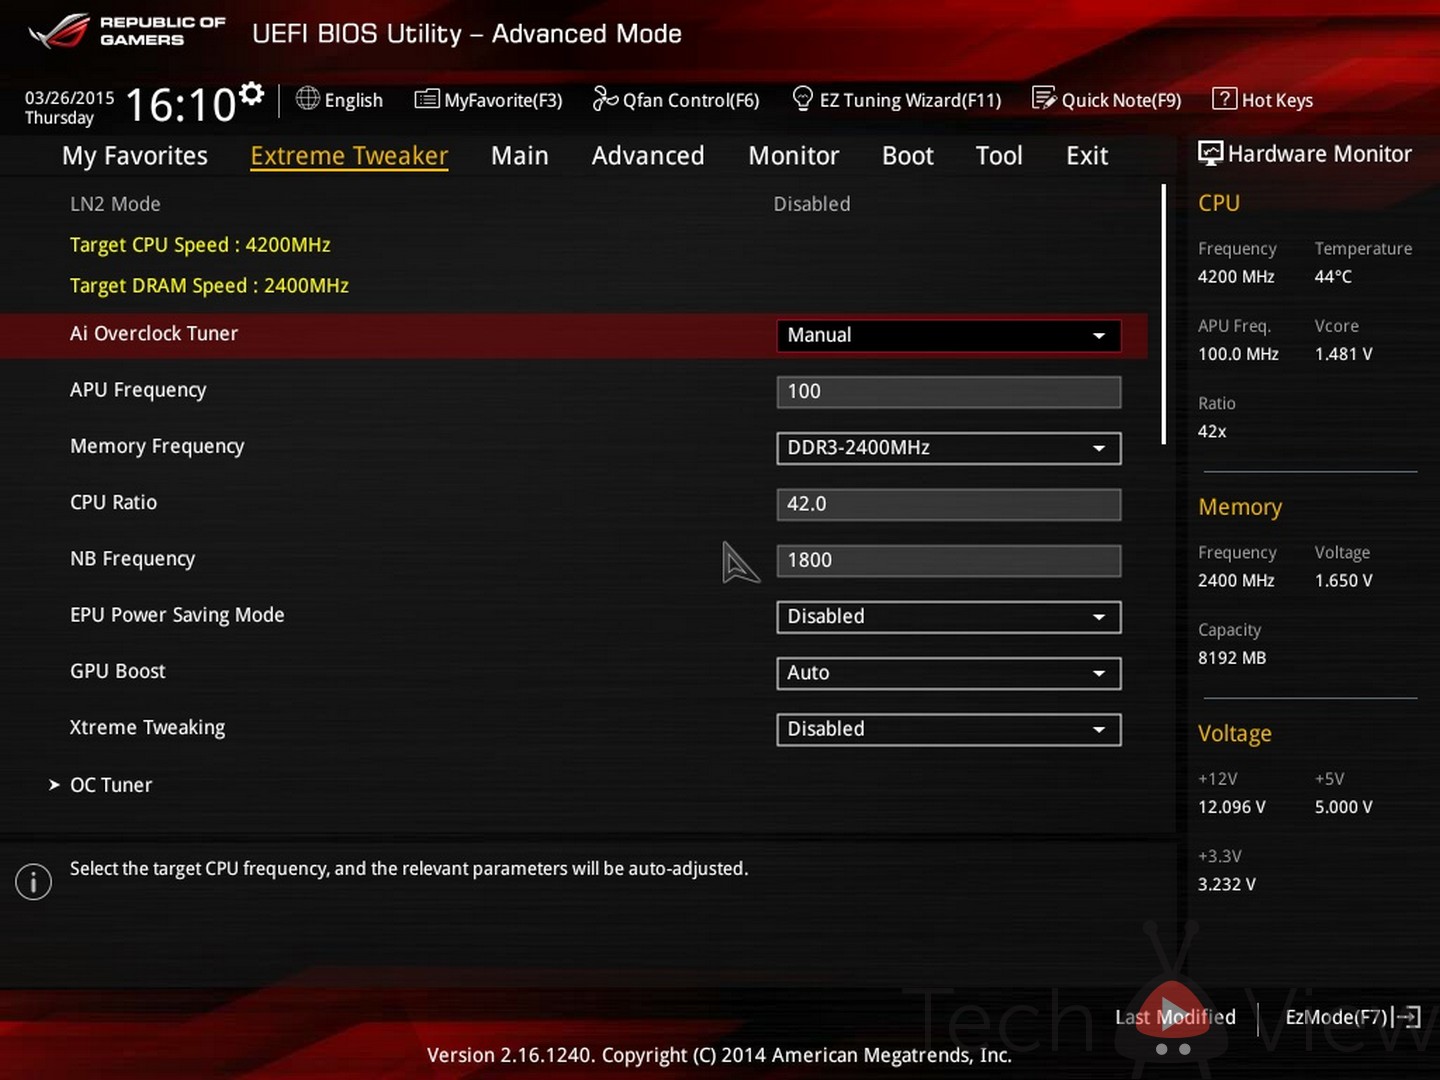Click the NB Frequency input field

click(x=948, y=560)
